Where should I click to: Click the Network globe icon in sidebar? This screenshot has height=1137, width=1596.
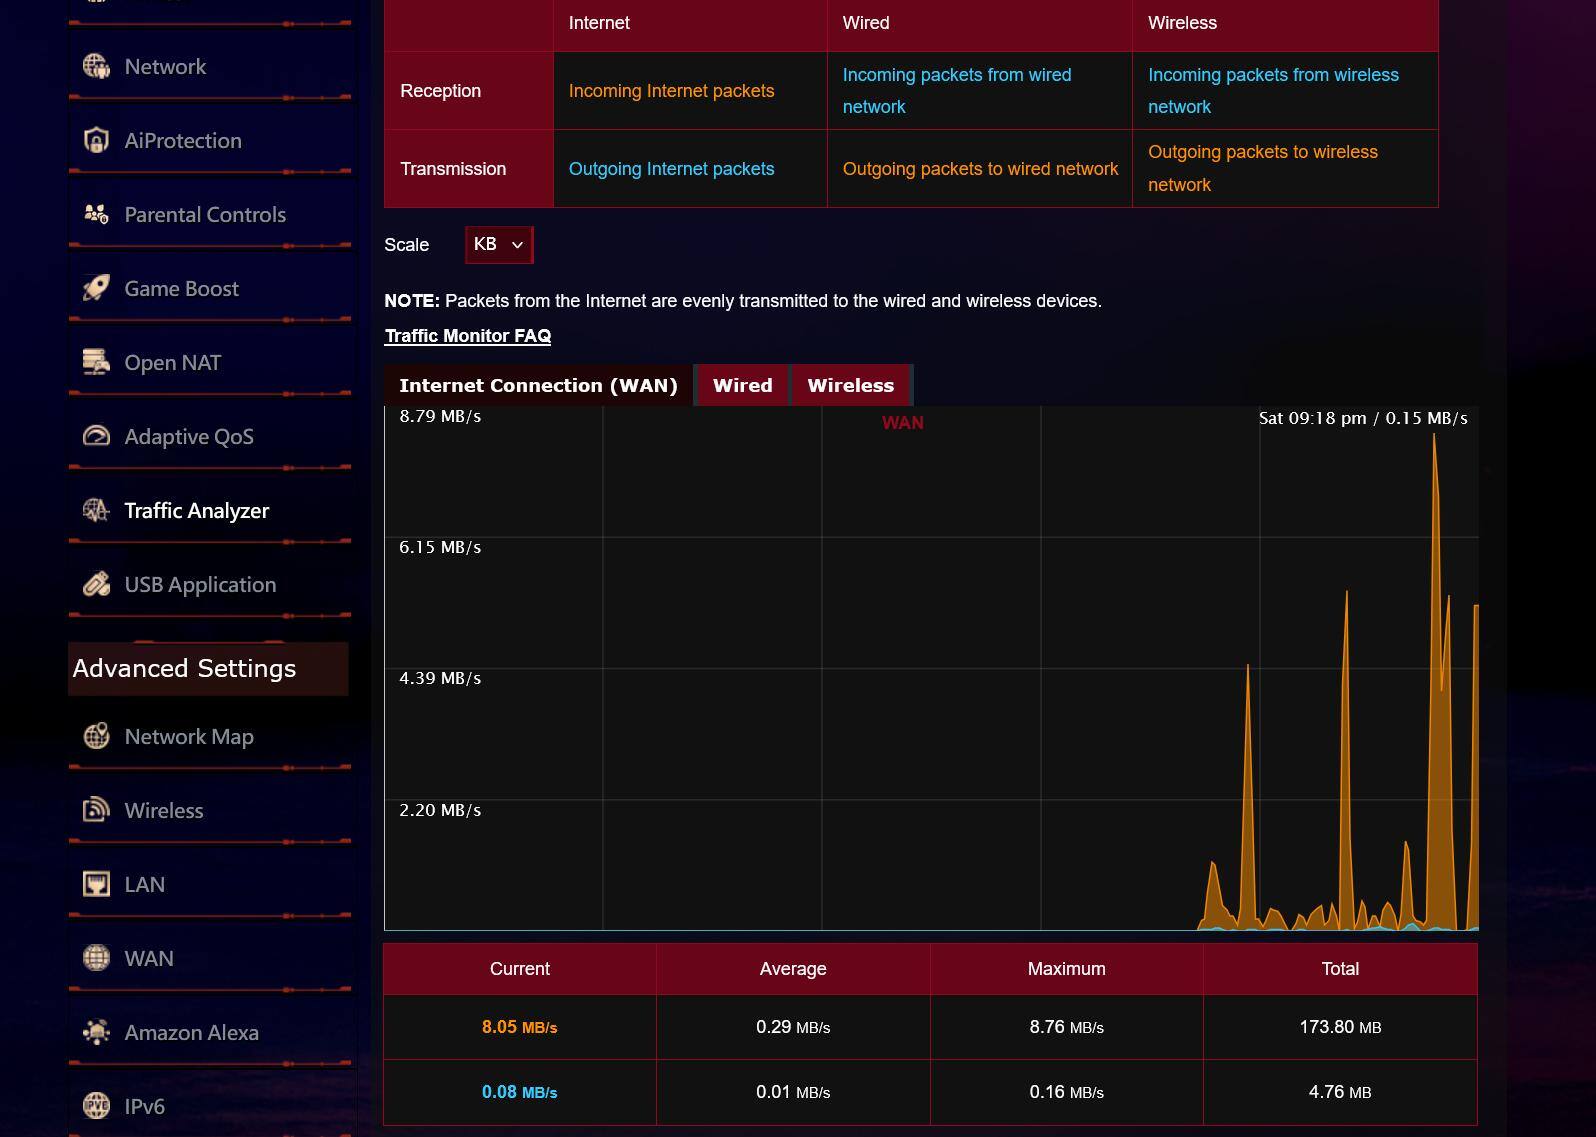coord(96,67)
